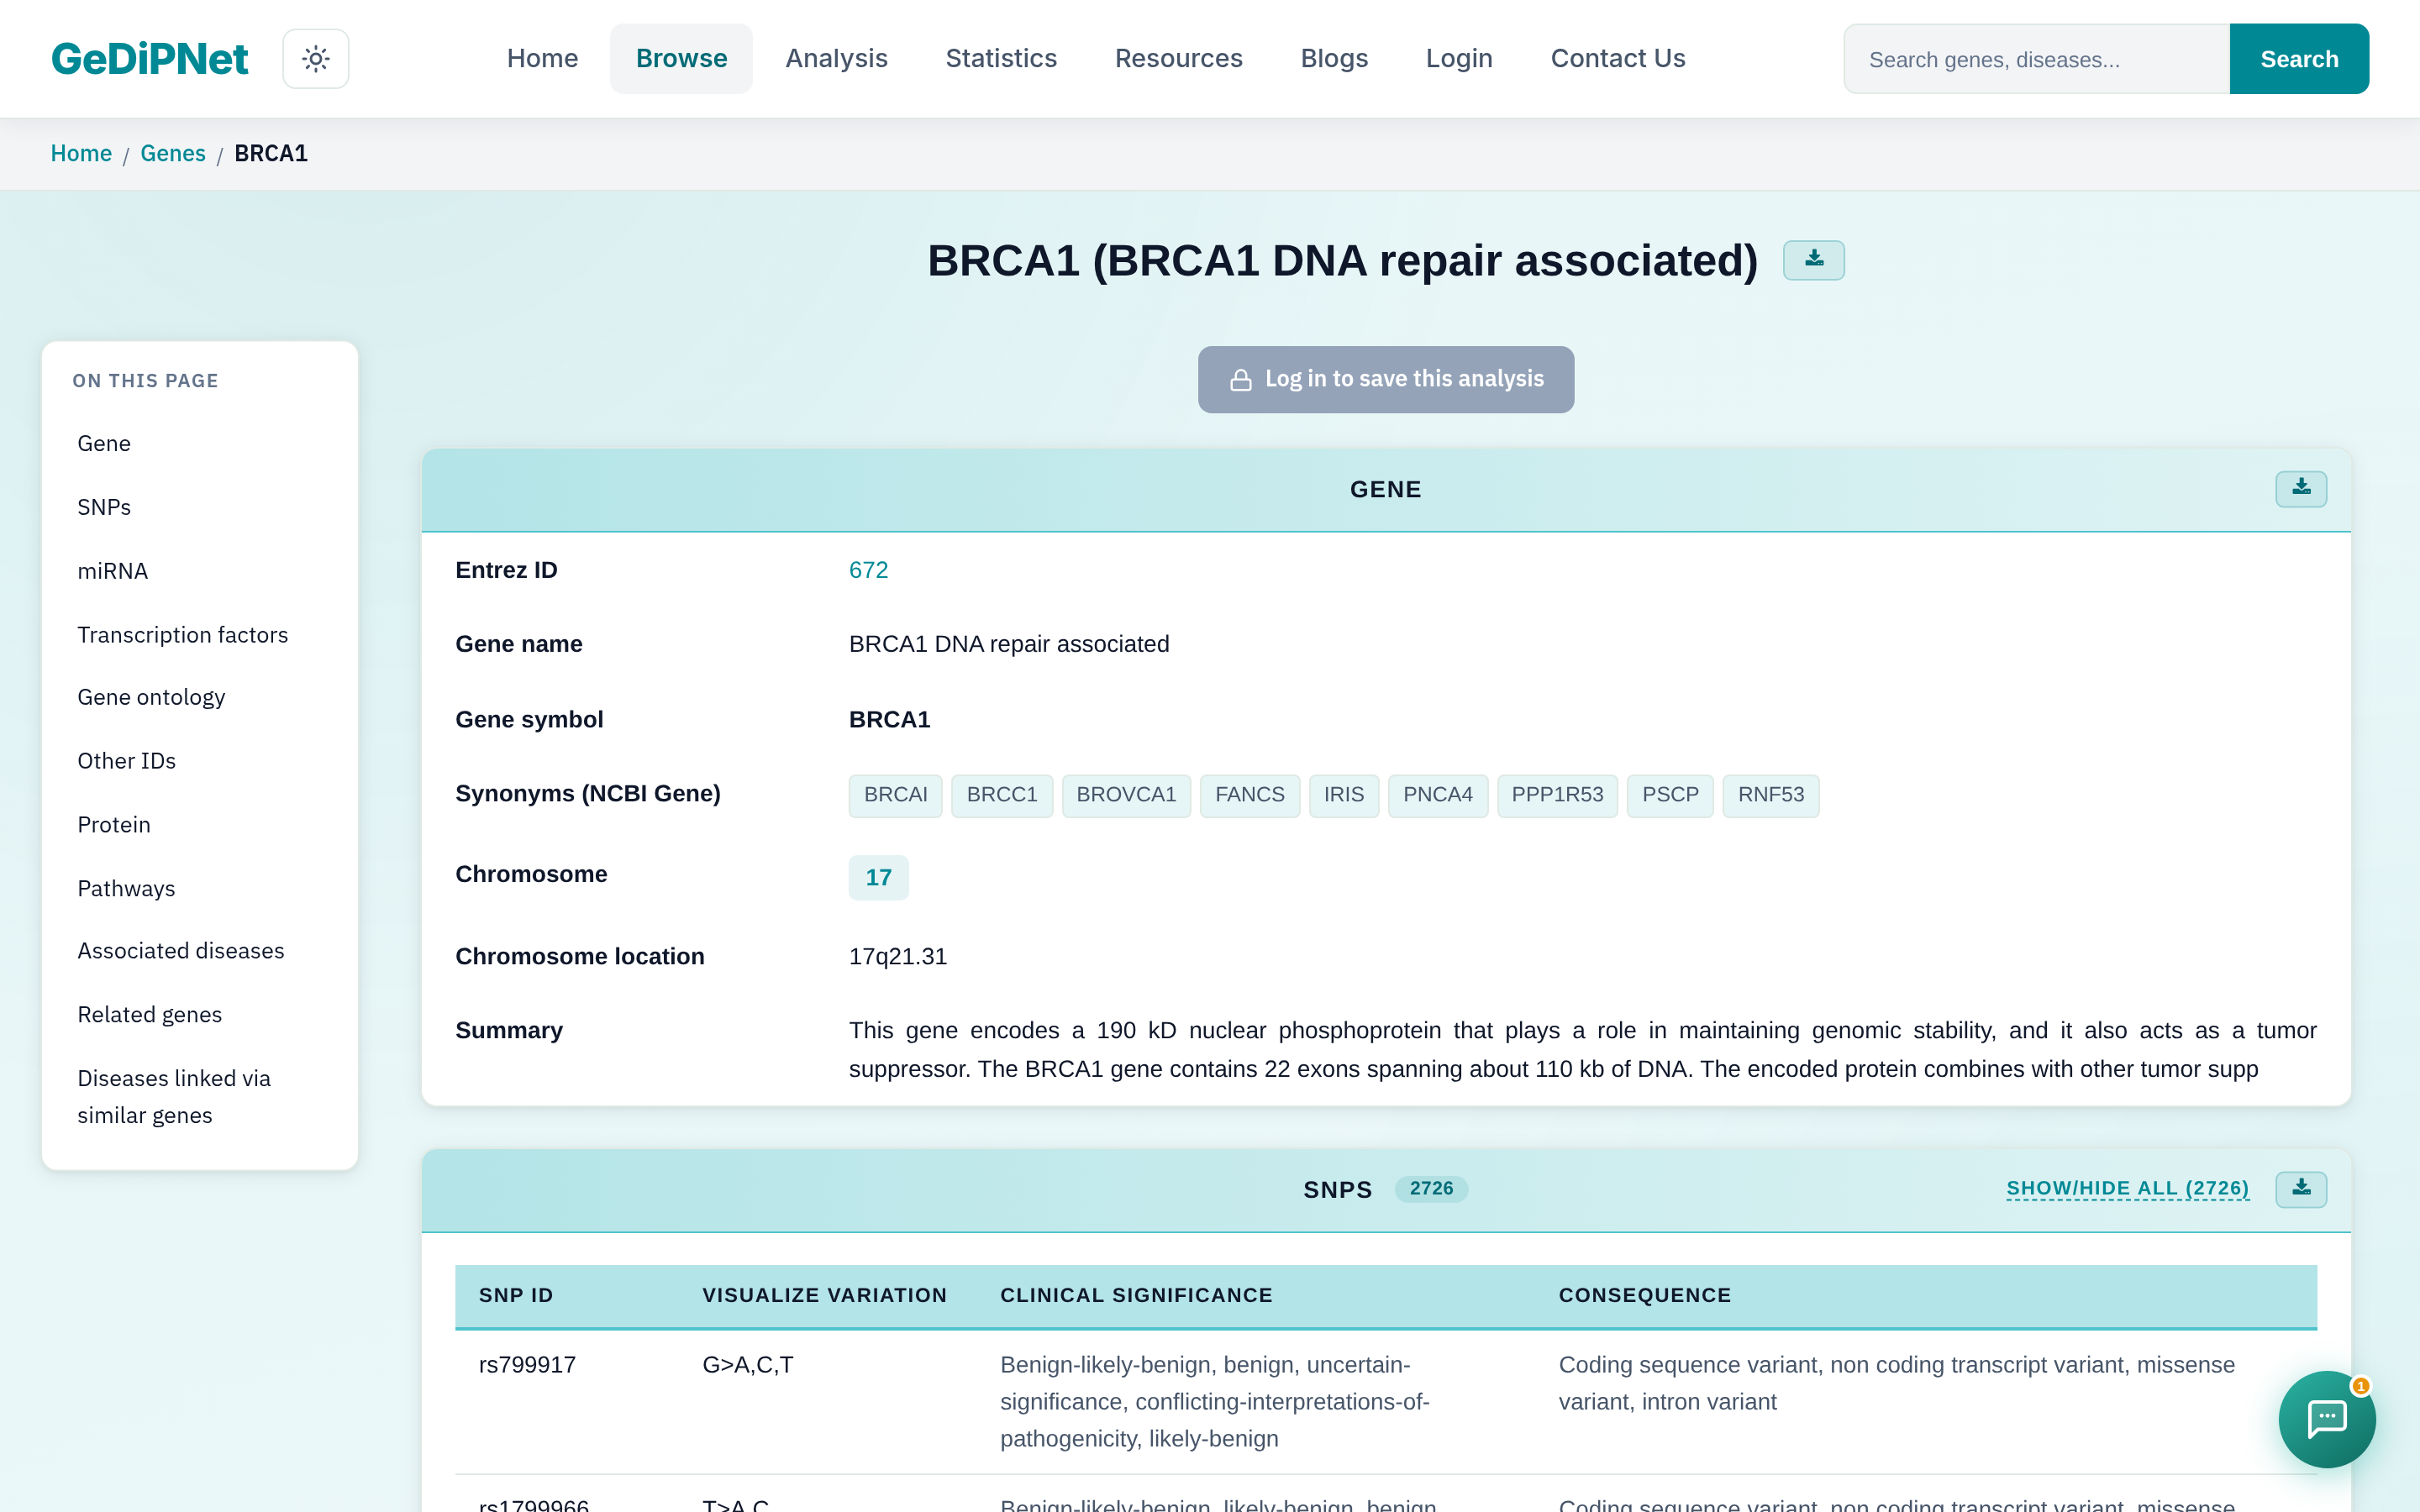Jump to Associated diseases section

pos(199,951)
